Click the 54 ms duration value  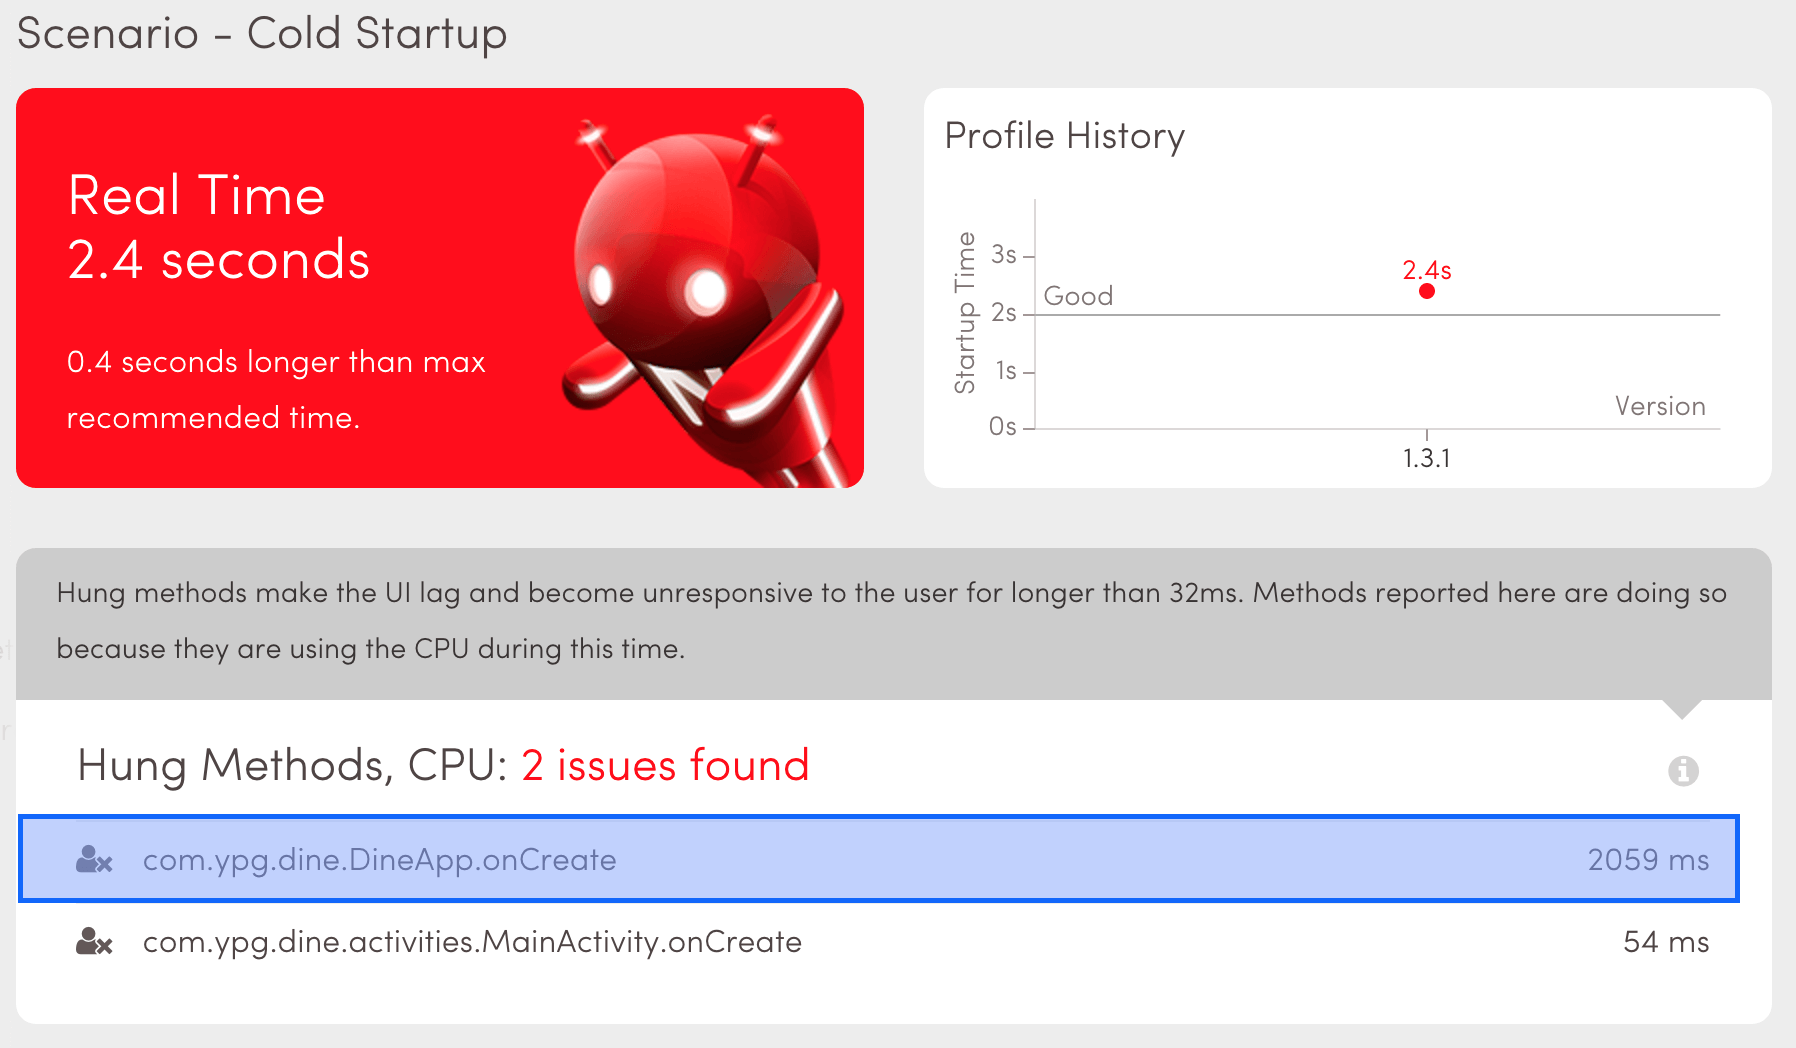(1666, 942)
